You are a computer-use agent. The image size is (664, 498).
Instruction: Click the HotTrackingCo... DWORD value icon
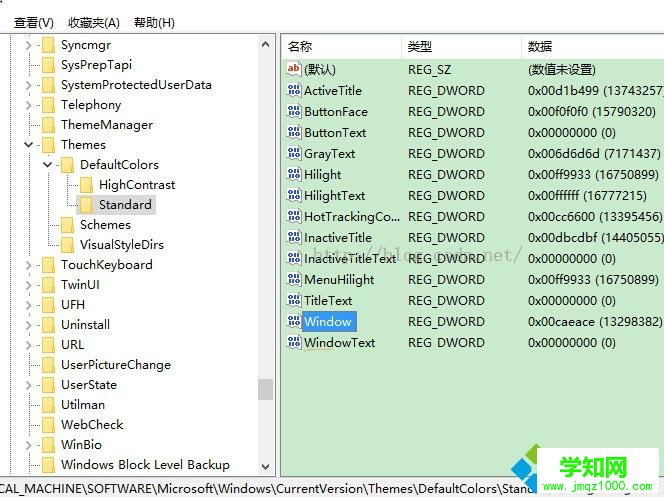coord(294,216)
